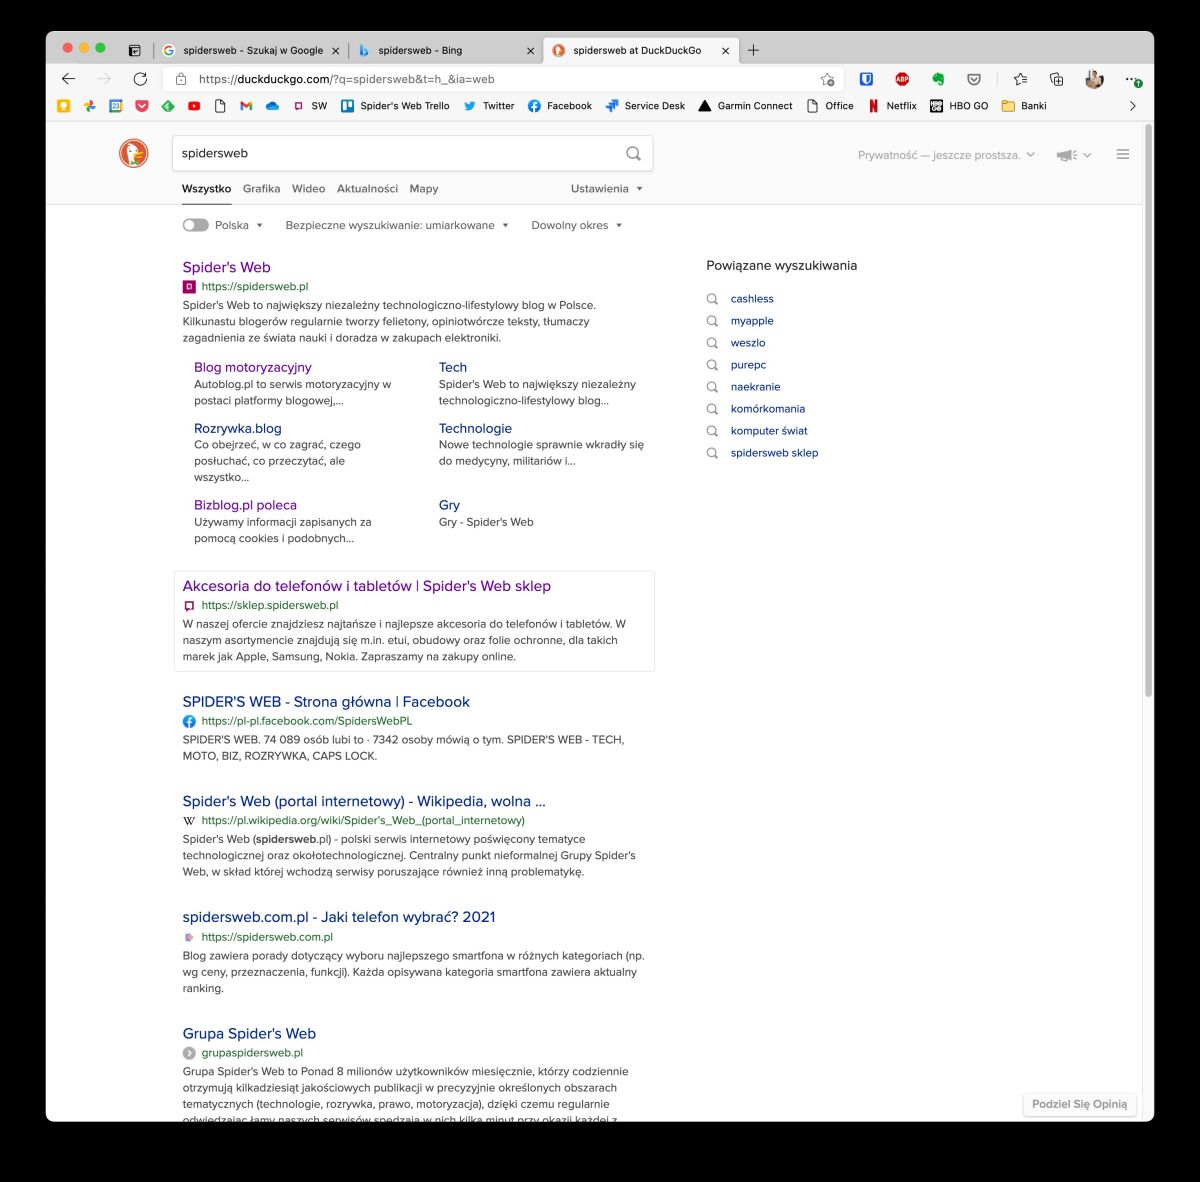Expand the Prywatność promo dropdown
The width and height of the screenshot is (1200, 1182).
[x=946, y=155]
